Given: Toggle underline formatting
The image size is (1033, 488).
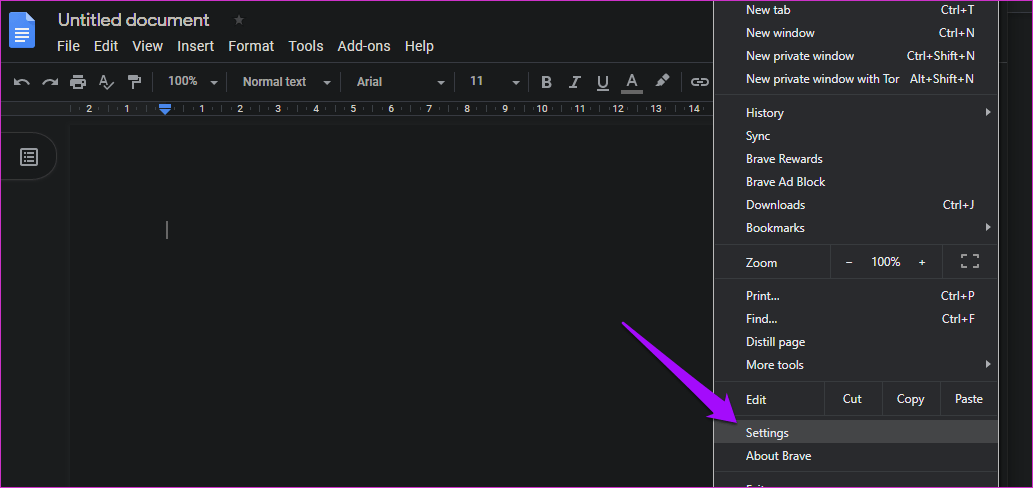Looking at the screenshot, I should pos(602,82).
